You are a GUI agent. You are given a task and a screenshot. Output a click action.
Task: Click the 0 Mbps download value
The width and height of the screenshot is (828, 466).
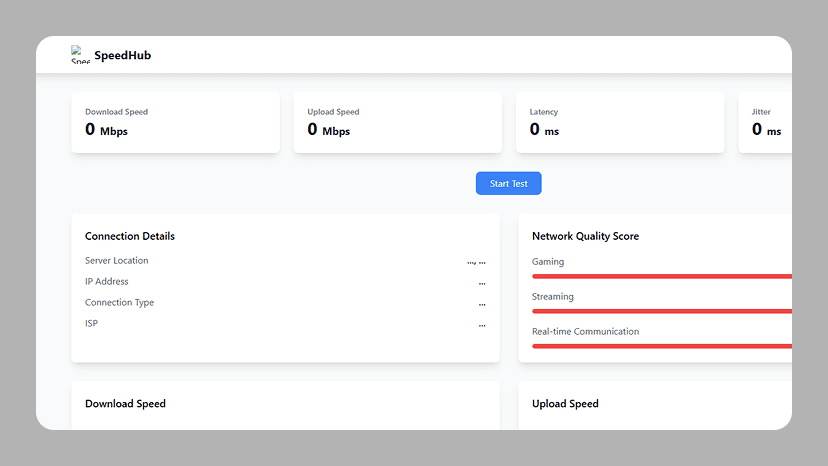(106, 130)
